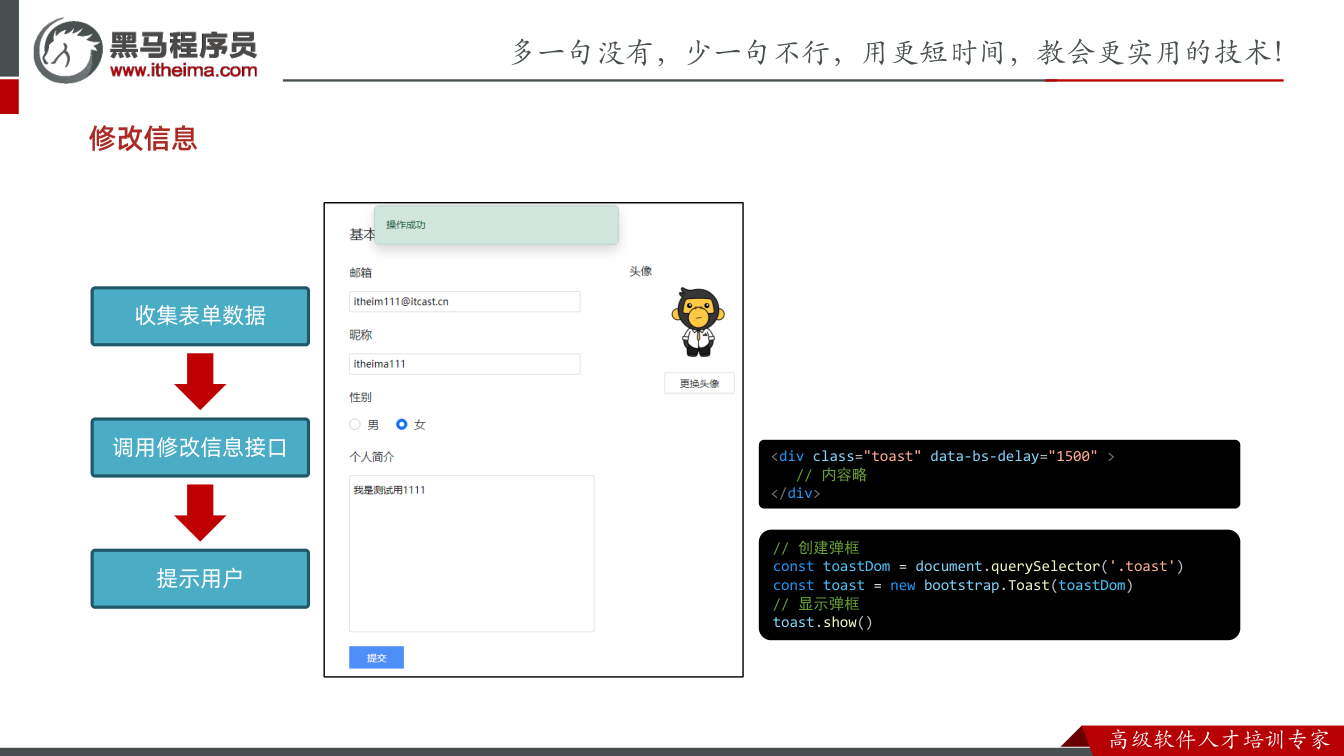
Task: Submit the form with 提交 button
Action: click(x=376, y=657)
